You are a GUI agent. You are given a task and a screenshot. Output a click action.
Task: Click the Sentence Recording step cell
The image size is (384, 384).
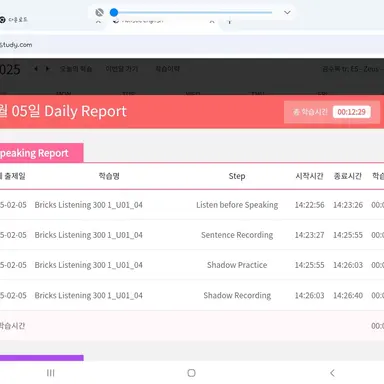(x=237, y=235)
